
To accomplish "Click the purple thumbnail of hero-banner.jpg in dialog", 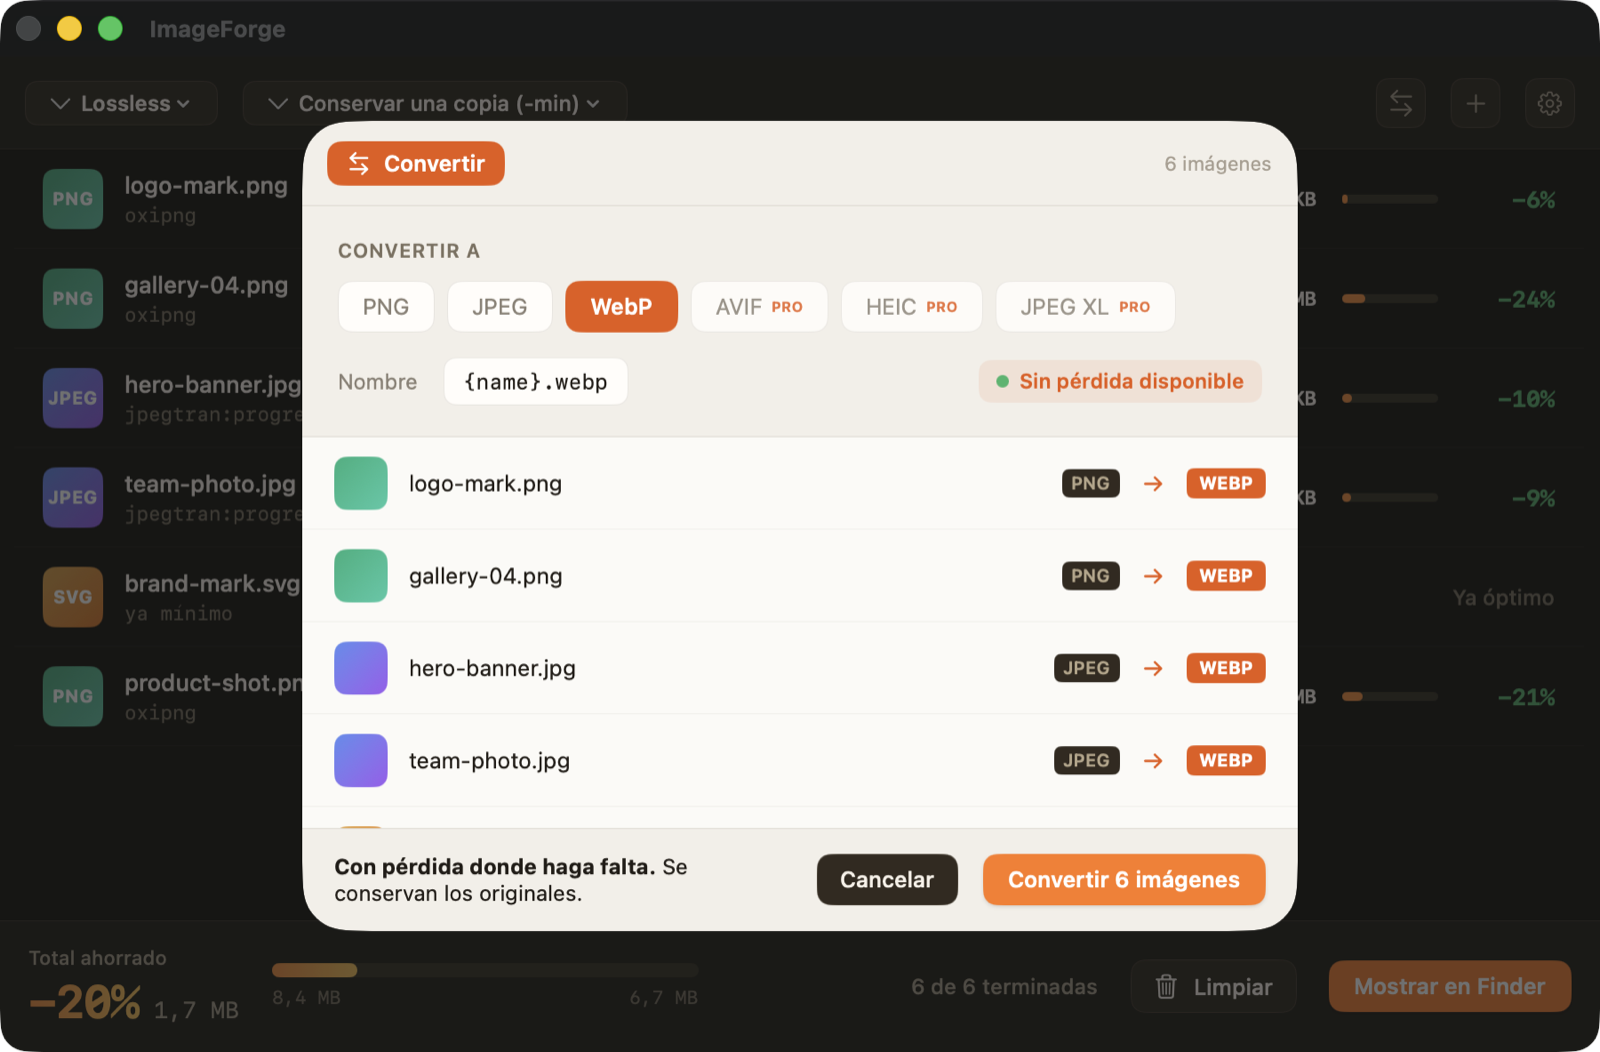I will tap(361, 668).
